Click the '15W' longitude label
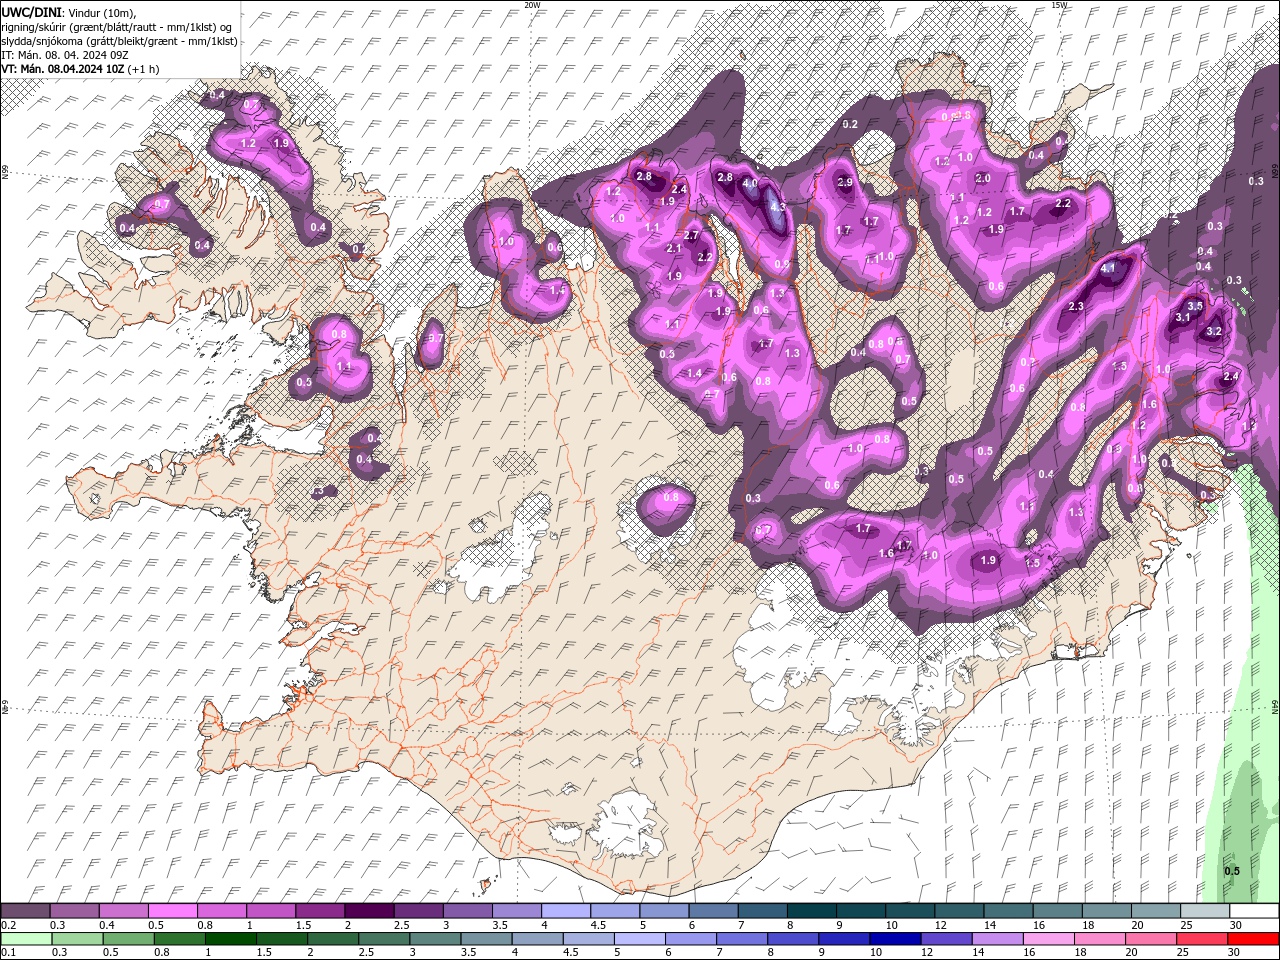The image size is (1280, 960). point(1059,5)
